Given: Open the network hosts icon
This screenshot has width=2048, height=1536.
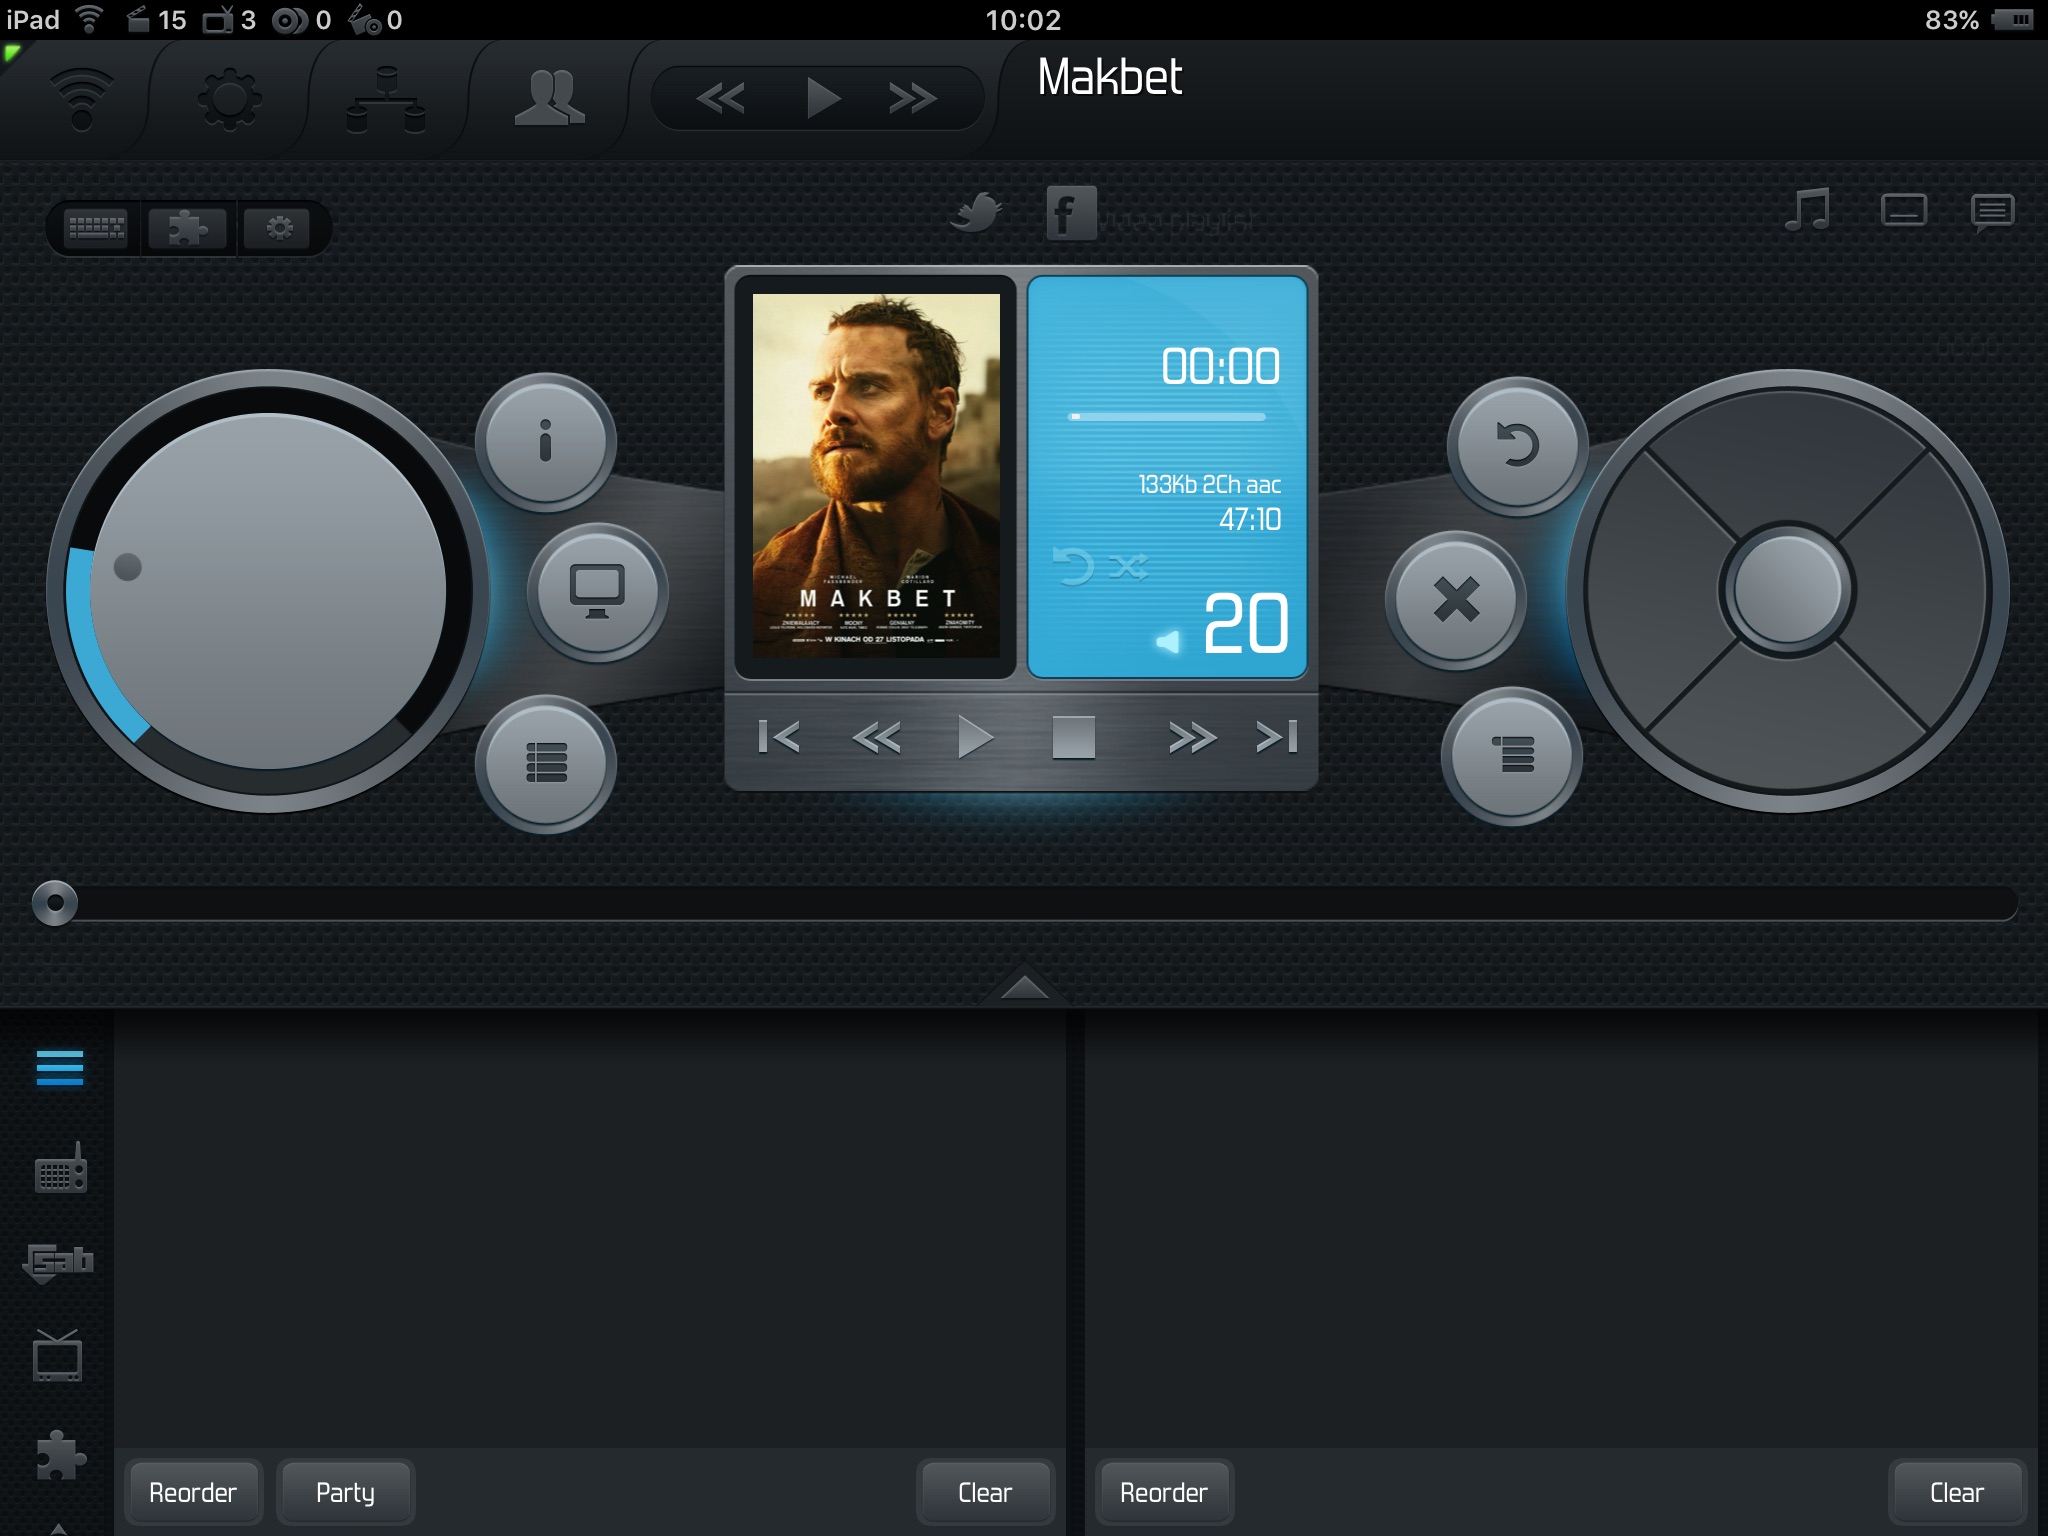Looking at the screenshot, I should pos(386,100).
